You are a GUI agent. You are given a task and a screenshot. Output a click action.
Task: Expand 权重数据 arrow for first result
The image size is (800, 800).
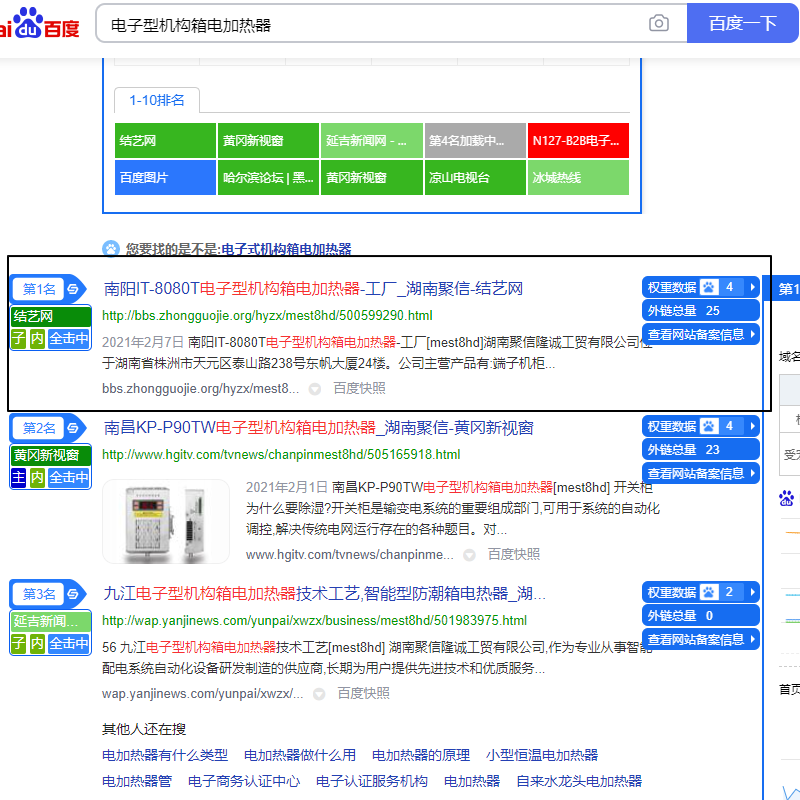[753, 287]
